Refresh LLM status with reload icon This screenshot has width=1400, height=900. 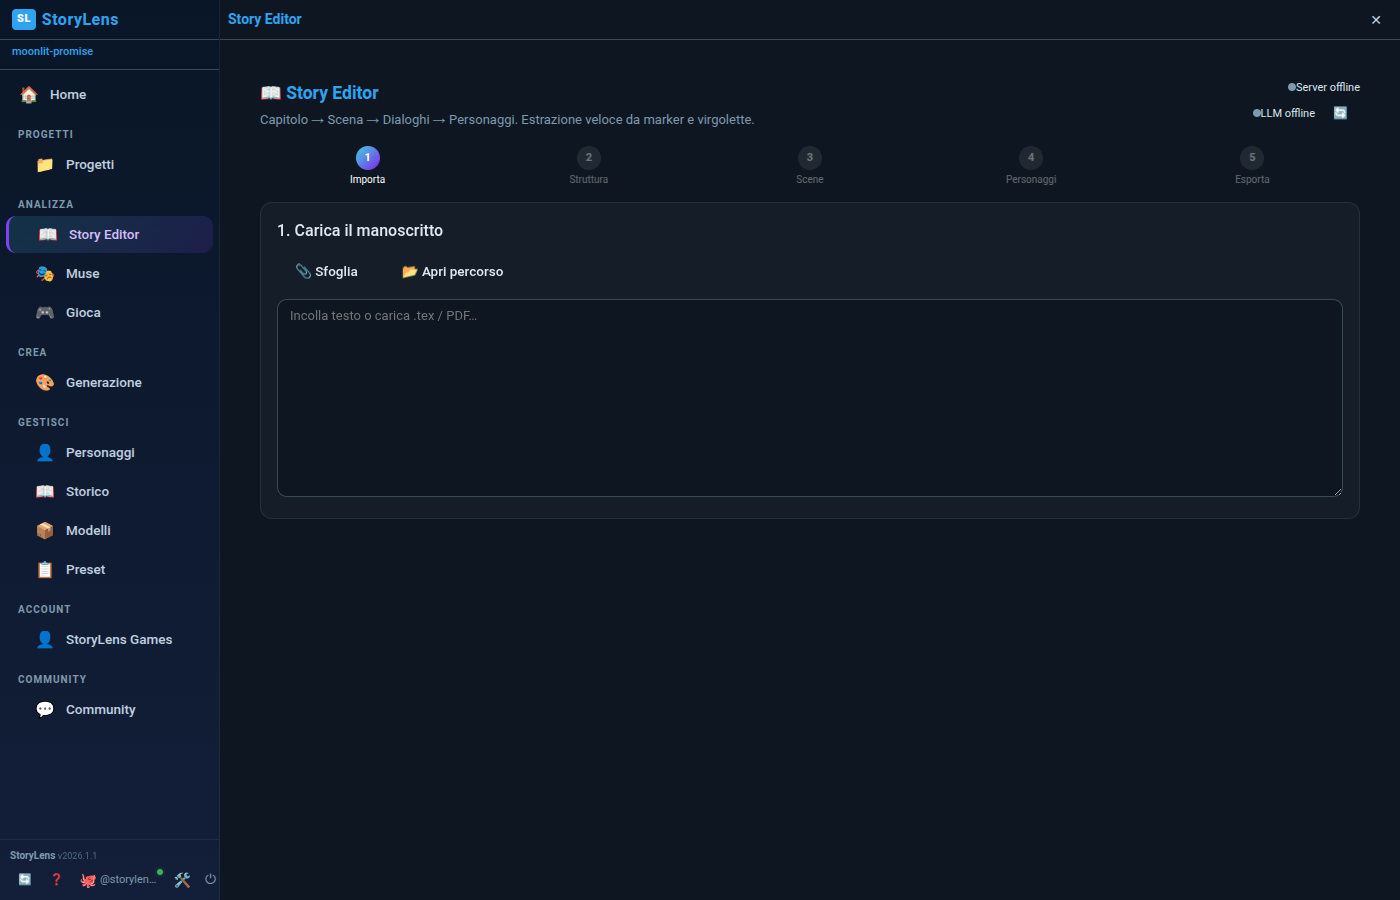pos(1340,113)
